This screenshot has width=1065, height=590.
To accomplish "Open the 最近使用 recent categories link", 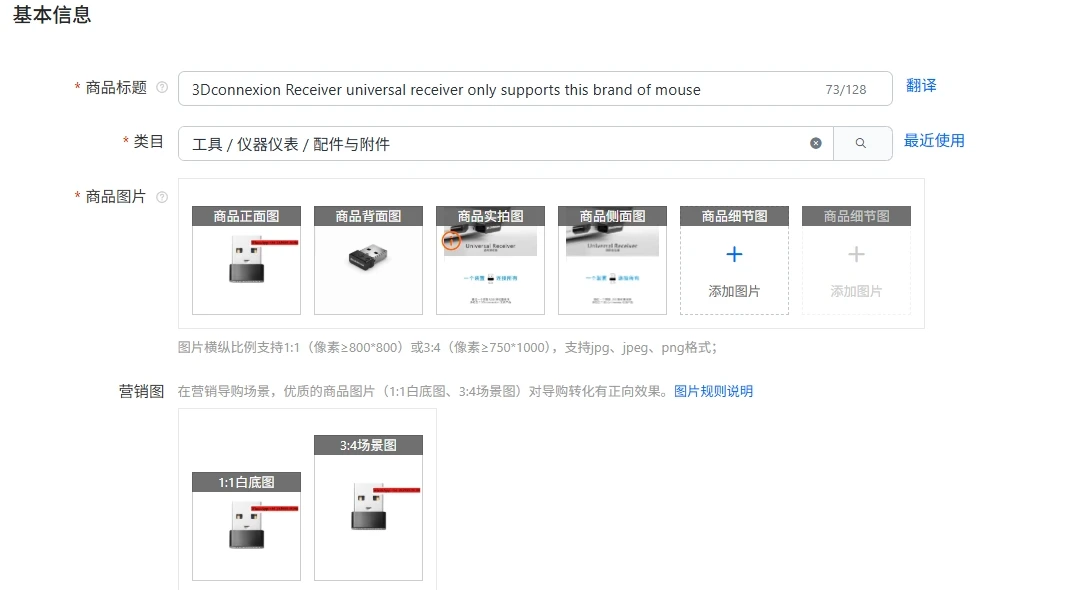I will pyautogui.click(x=934, y=141).
